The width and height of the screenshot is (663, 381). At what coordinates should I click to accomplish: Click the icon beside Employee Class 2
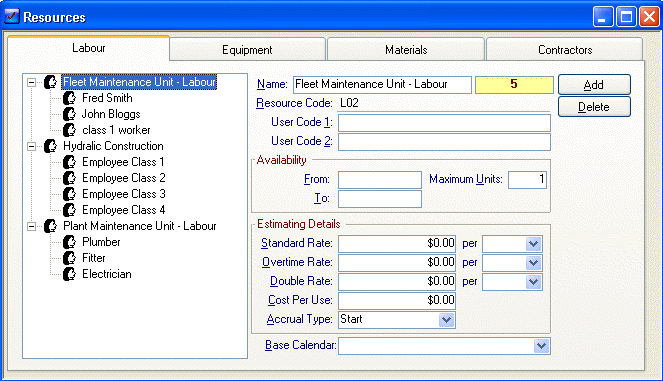[x=69, y=178]
